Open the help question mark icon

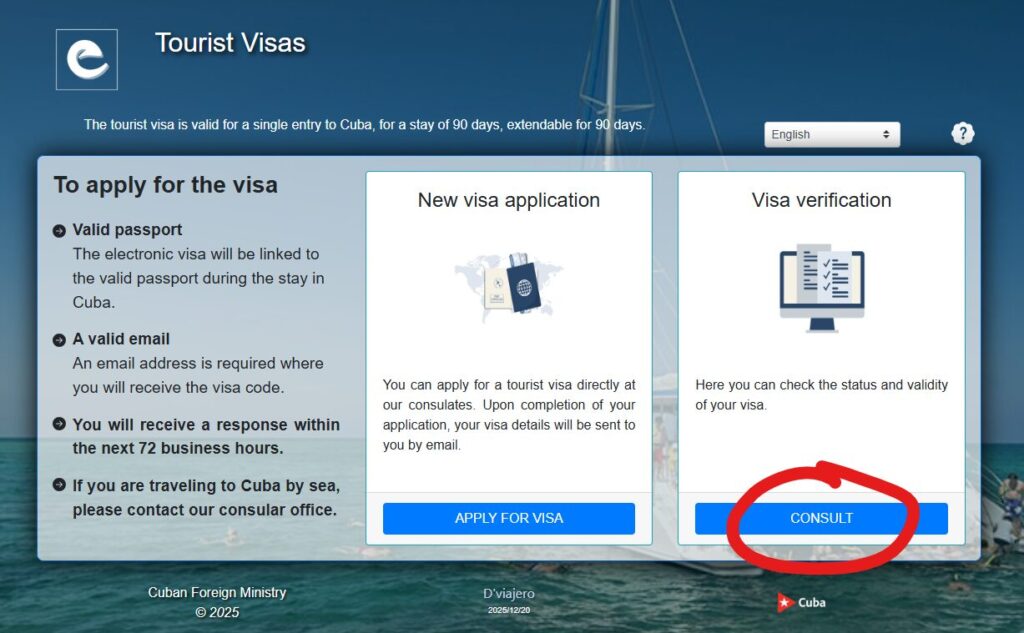point(963,133)
